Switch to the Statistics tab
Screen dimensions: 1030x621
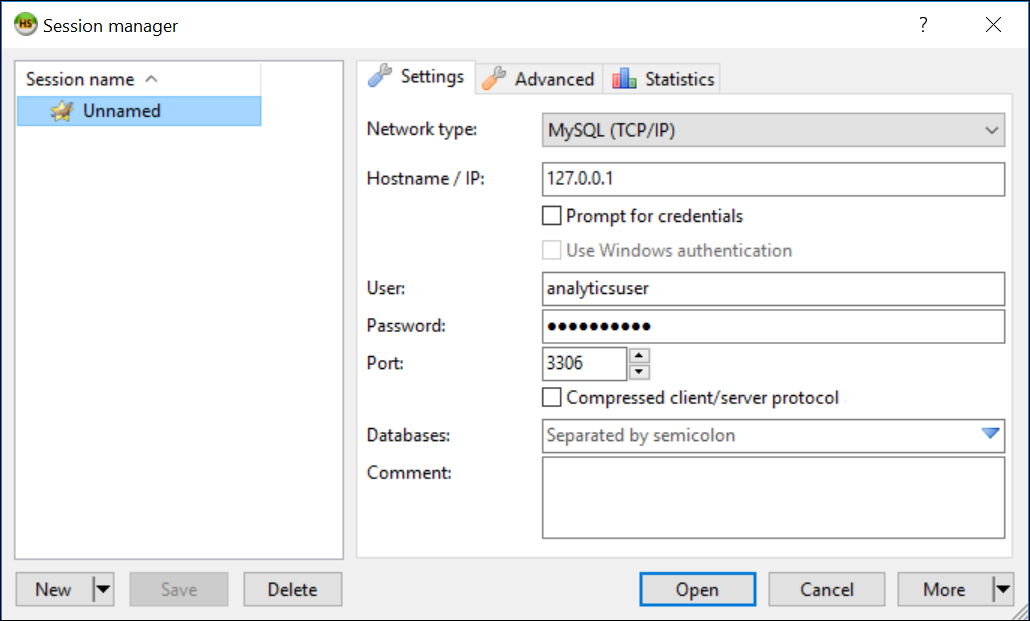coord(673,78)
